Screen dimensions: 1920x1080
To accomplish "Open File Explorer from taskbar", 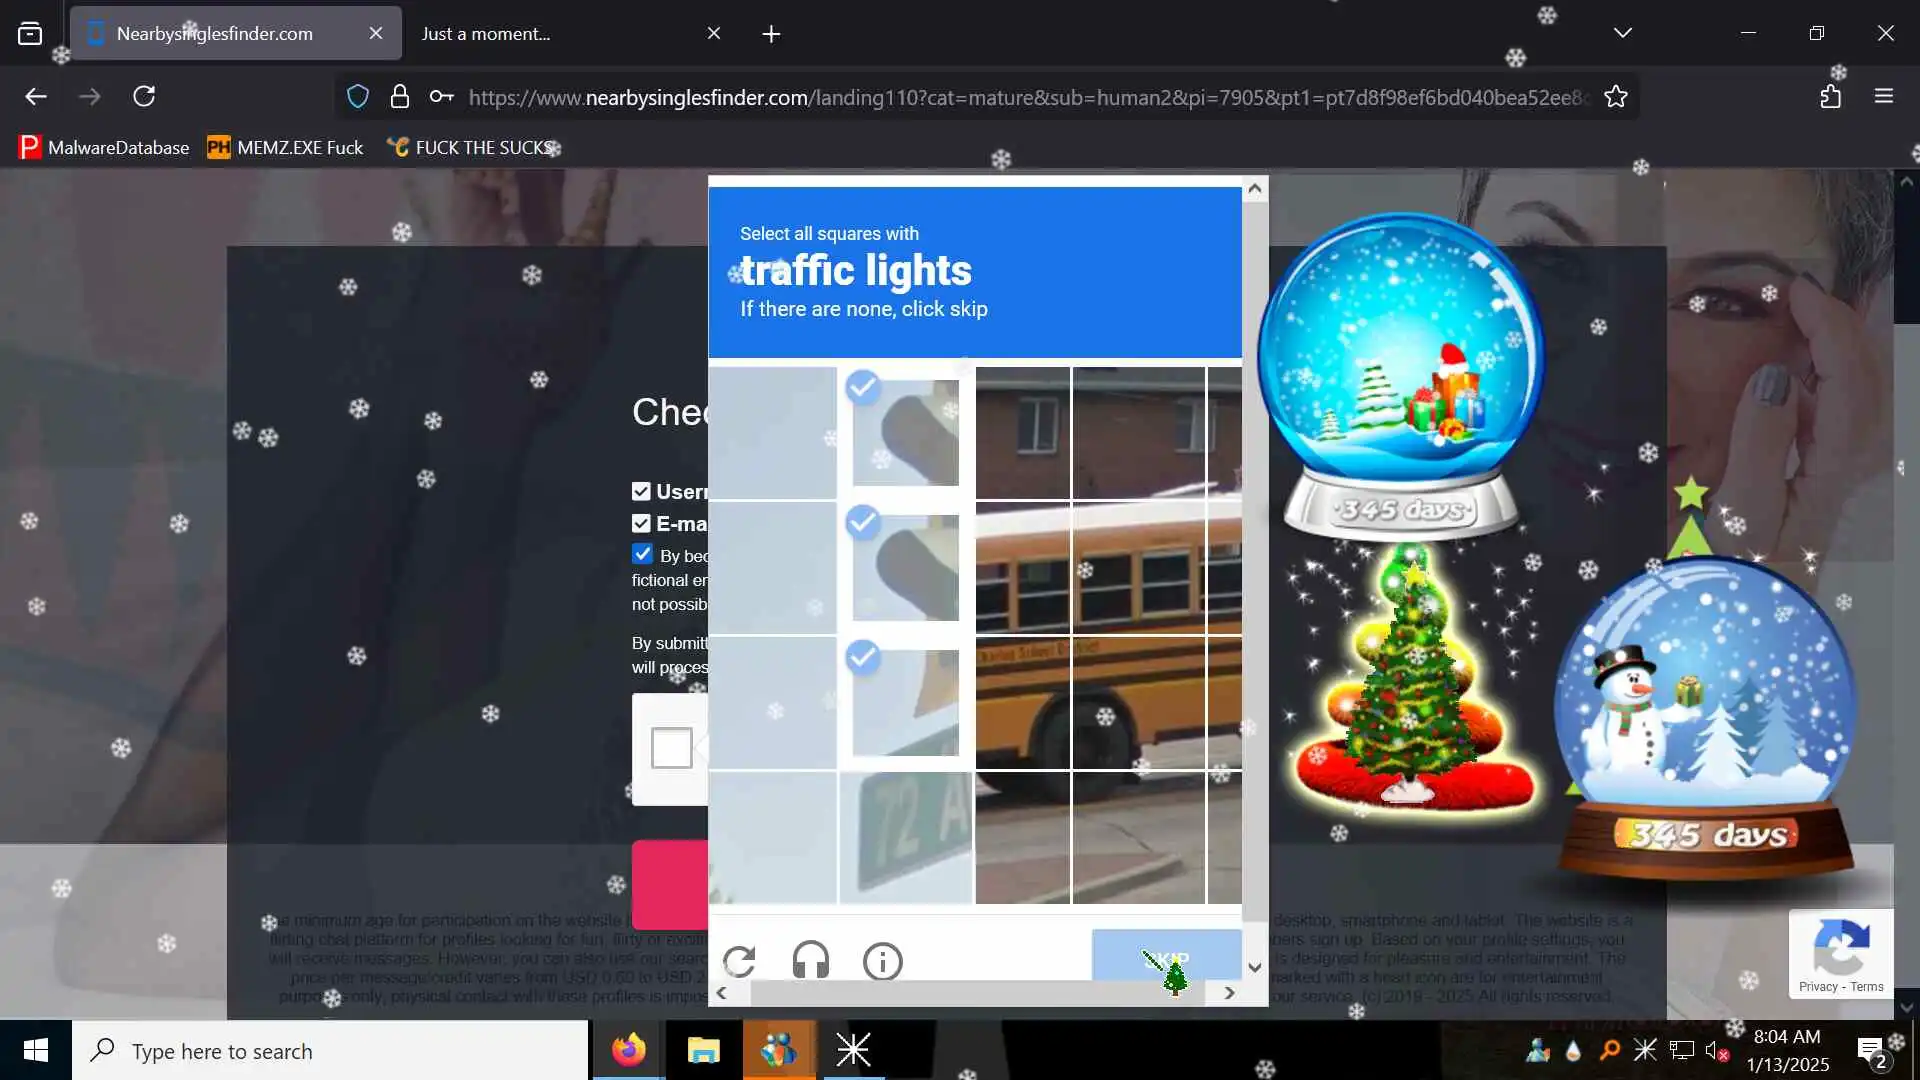I will pyautogui.click(x=703, y=1050).
